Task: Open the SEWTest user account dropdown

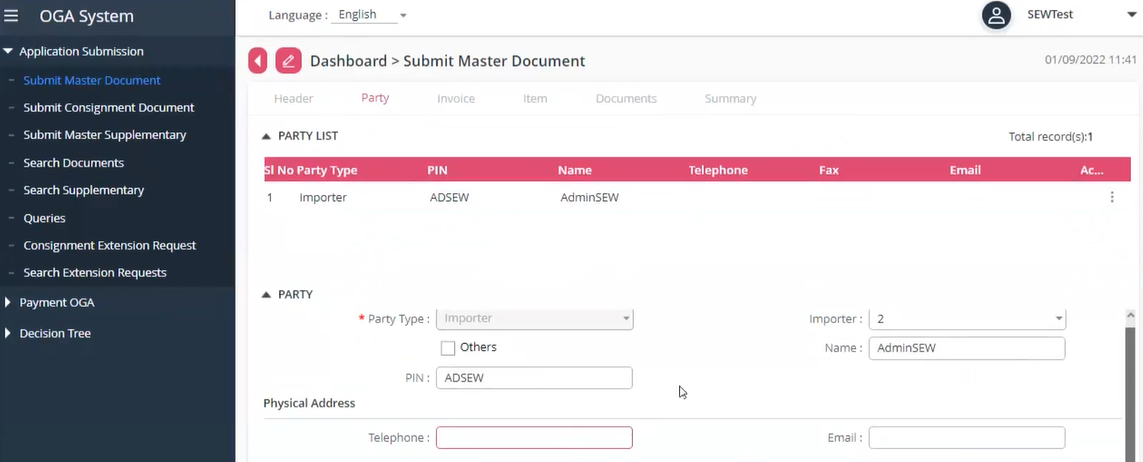Action: [x=1118, y=15]
